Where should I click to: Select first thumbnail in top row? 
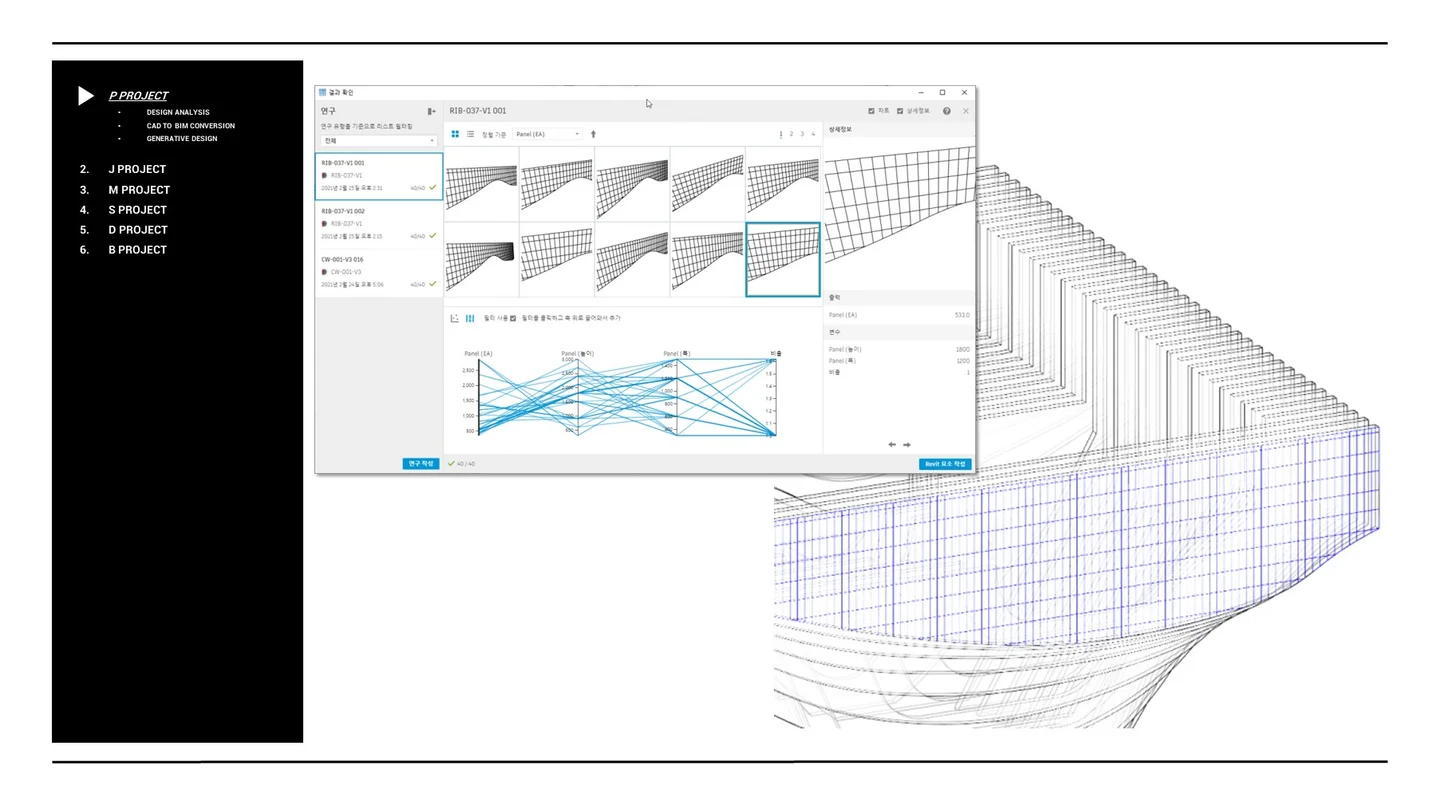482,184
